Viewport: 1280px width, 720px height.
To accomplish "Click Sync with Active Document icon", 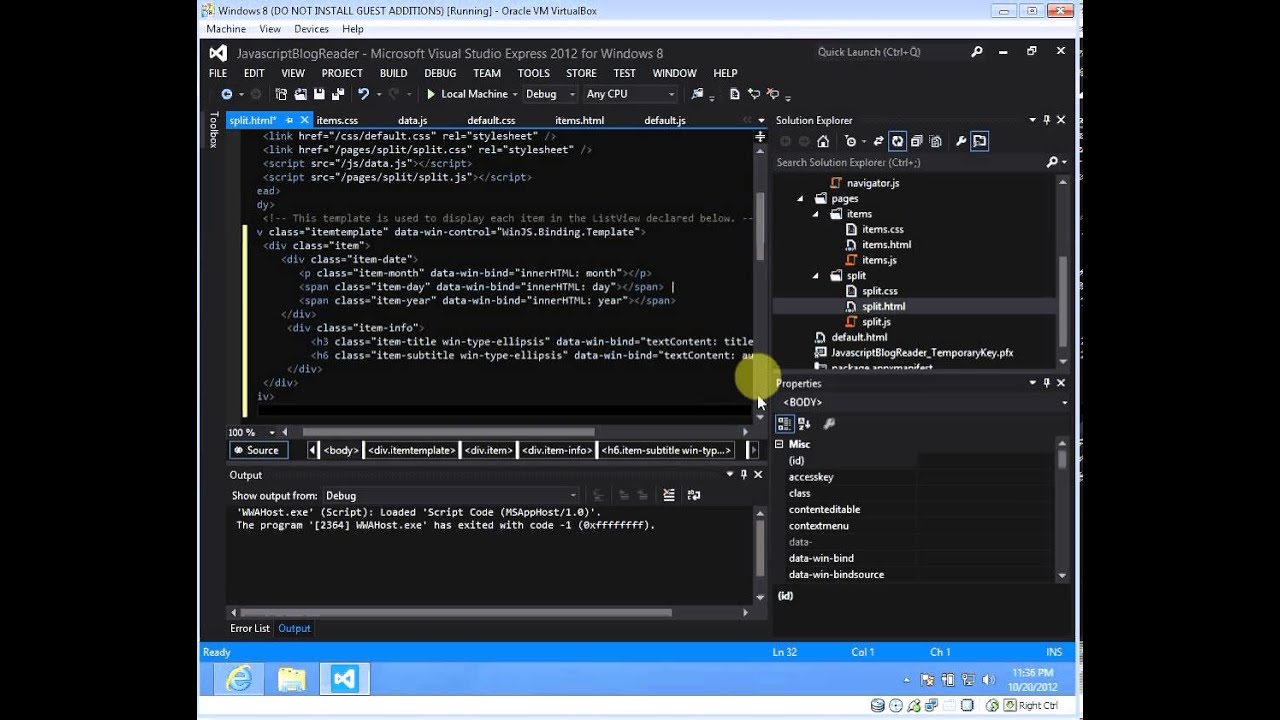I will click(x=878, y=141).
